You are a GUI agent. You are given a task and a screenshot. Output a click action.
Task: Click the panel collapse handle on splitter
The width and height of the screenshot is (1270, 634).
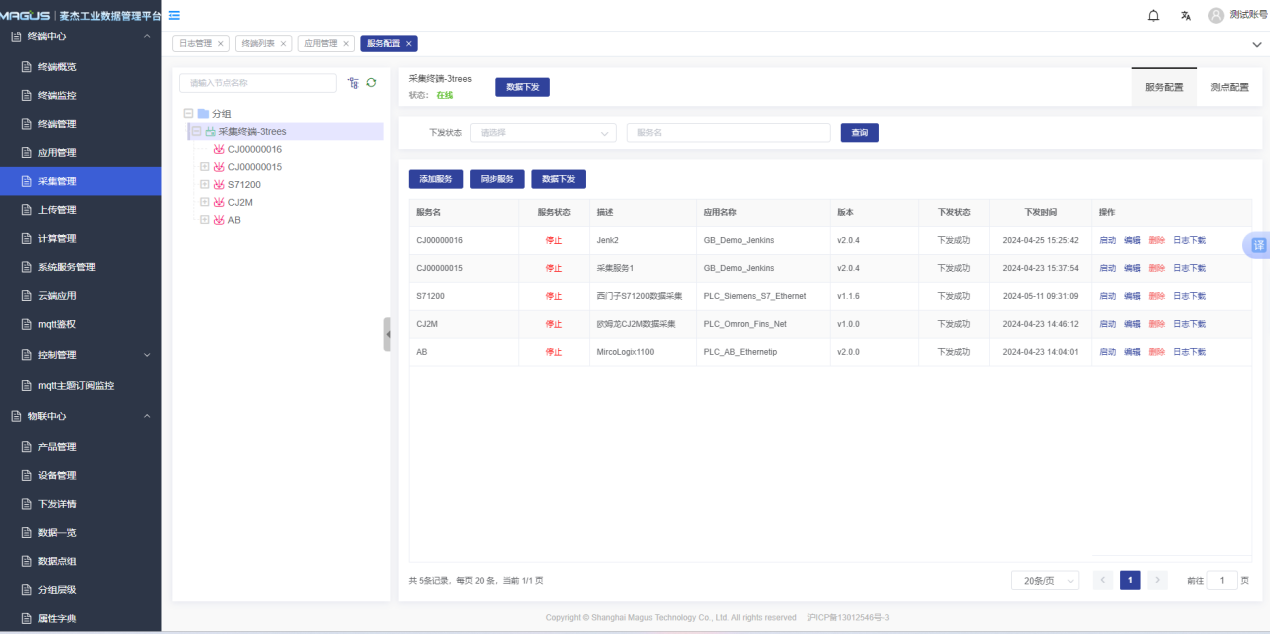pyautogui.click(x=387, y=334)
